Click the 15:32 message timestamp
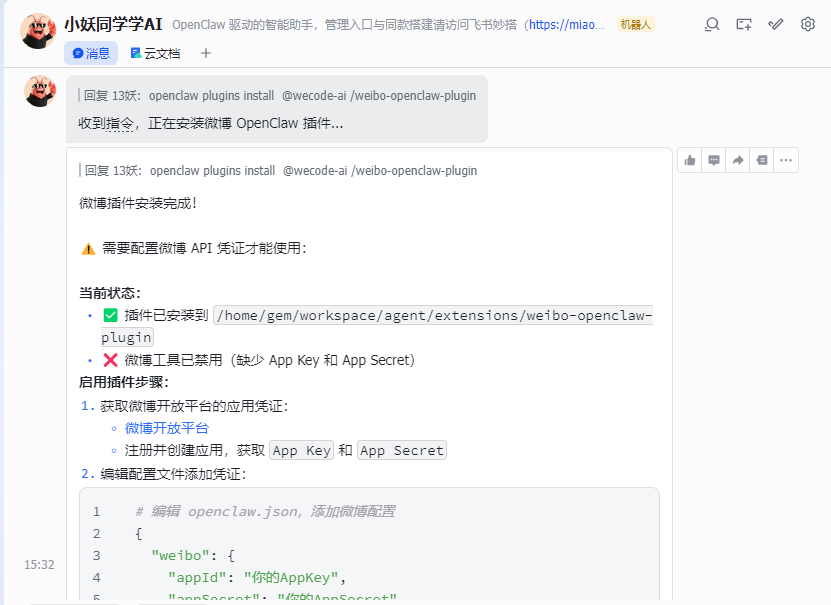This screenshot has height=605, width=831. tap(38, 564)
